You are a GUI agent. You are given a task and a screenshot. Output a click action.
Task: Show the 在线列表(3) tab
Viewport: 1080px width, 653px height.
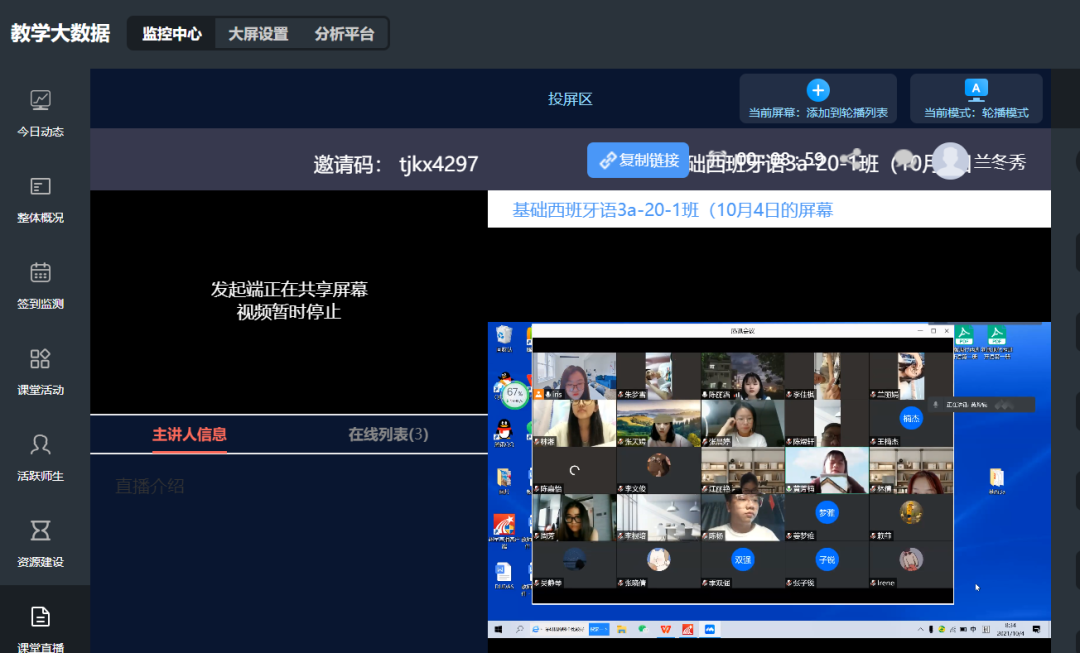click(x=388, y=434)
